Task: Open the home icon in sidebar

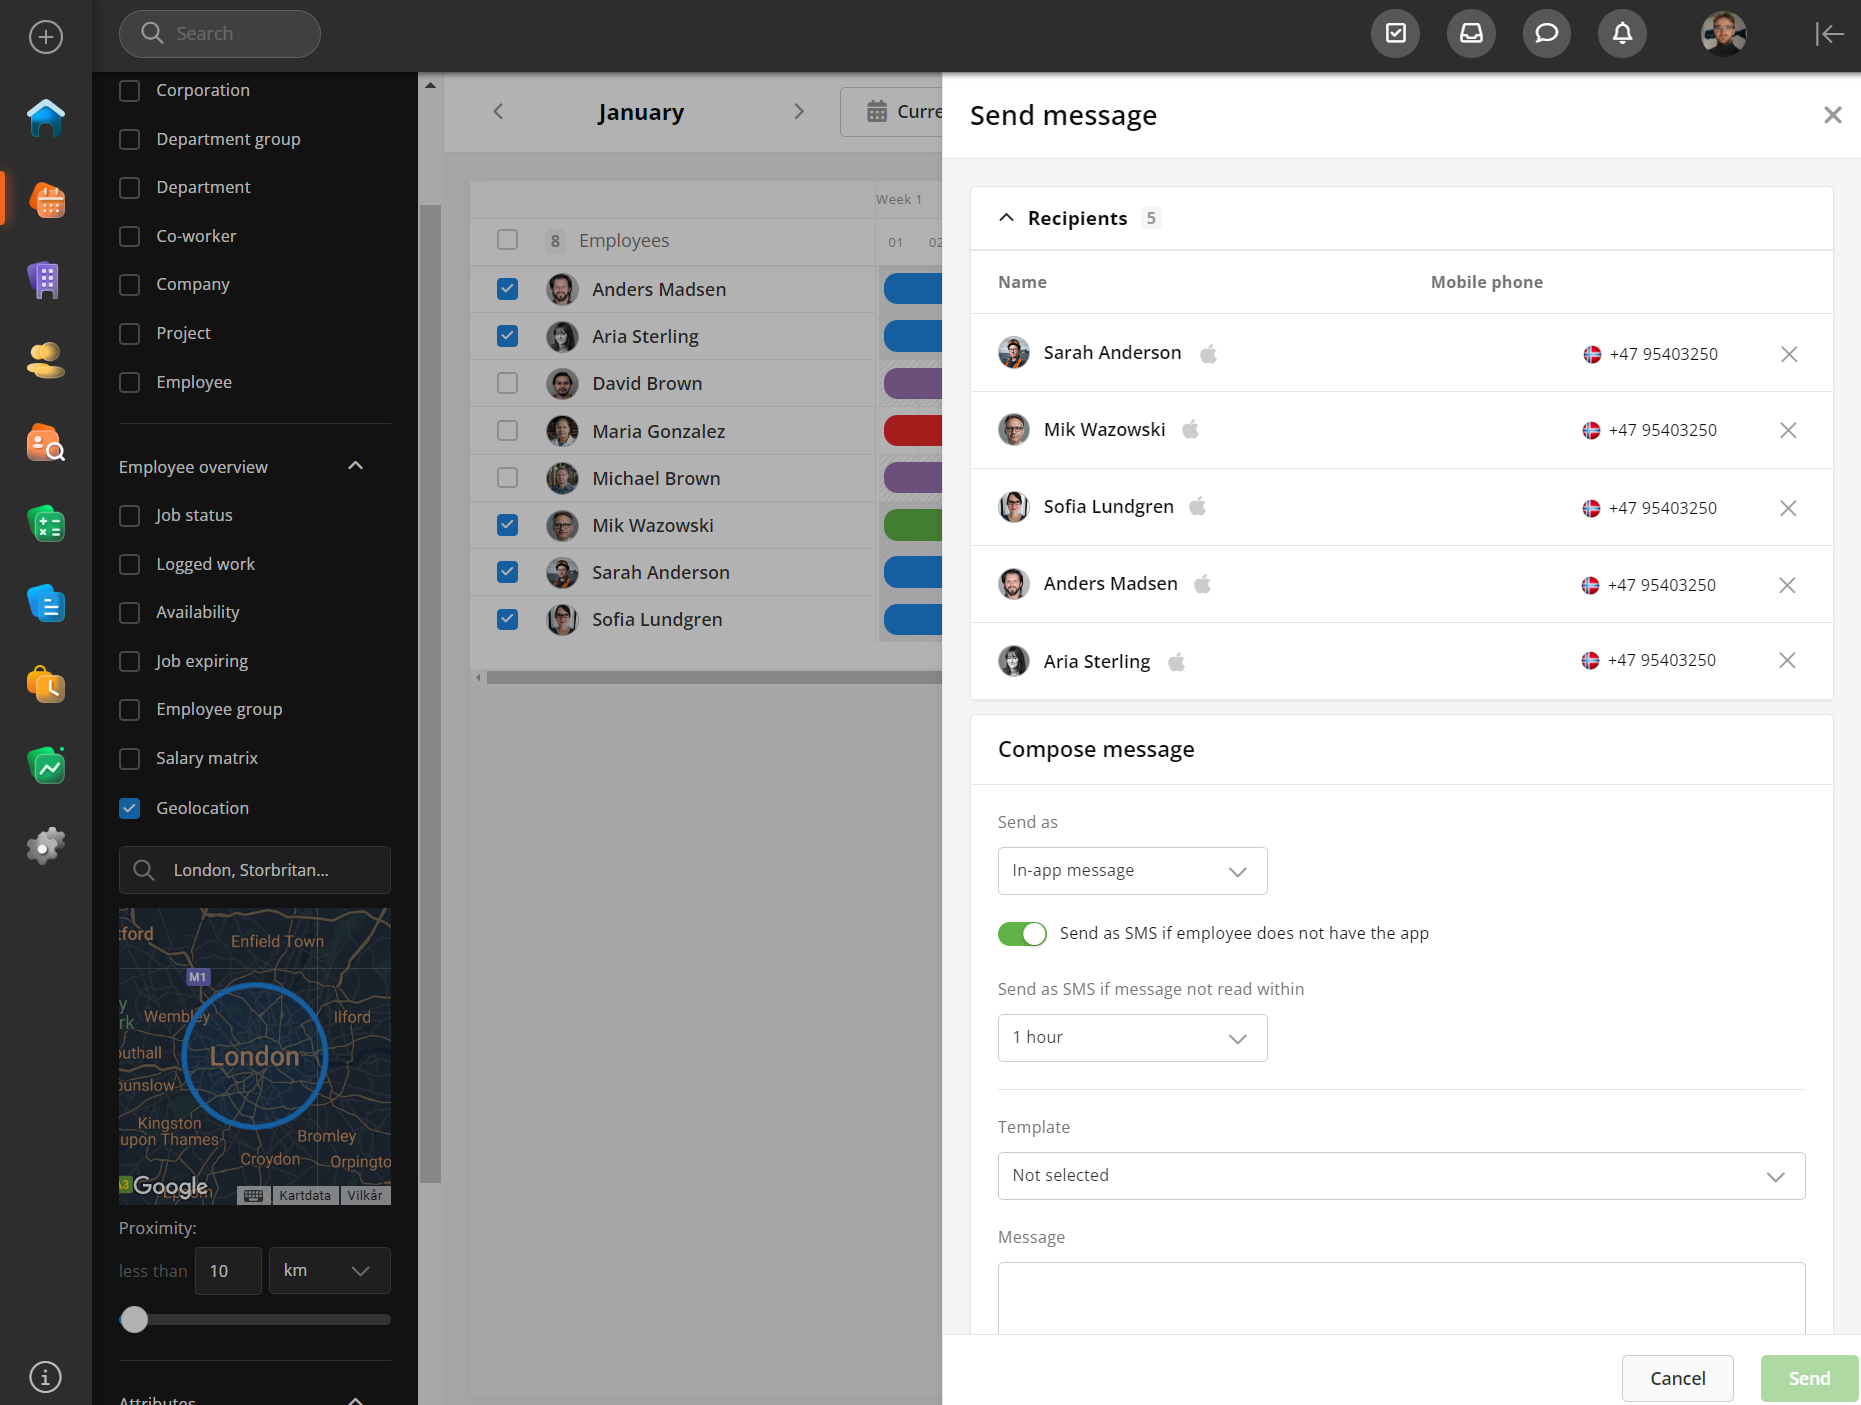Action: click(46, 118)
